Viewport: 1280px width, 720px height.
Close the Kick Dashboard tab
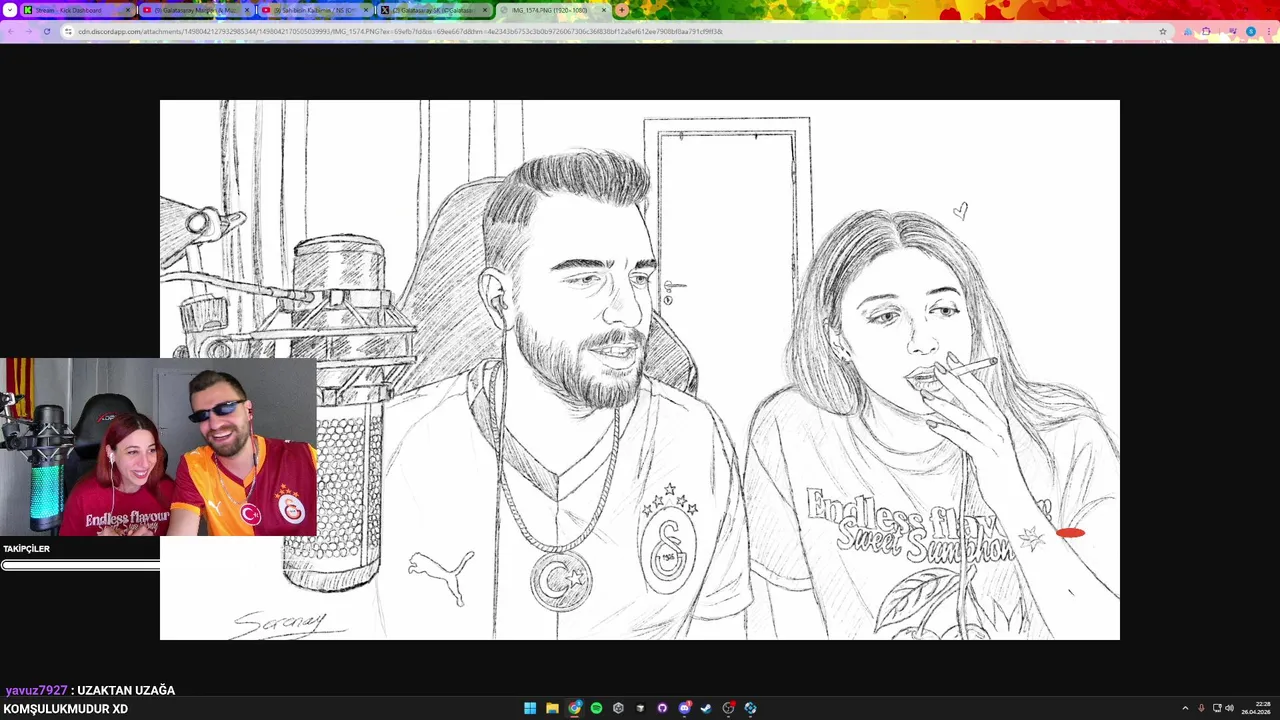pos(128,10)
